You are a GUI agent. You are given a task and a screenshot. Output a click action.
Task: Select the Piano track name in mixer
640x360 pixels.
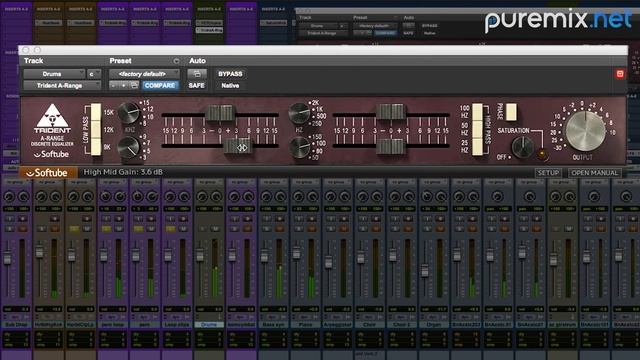click(305, 324)
